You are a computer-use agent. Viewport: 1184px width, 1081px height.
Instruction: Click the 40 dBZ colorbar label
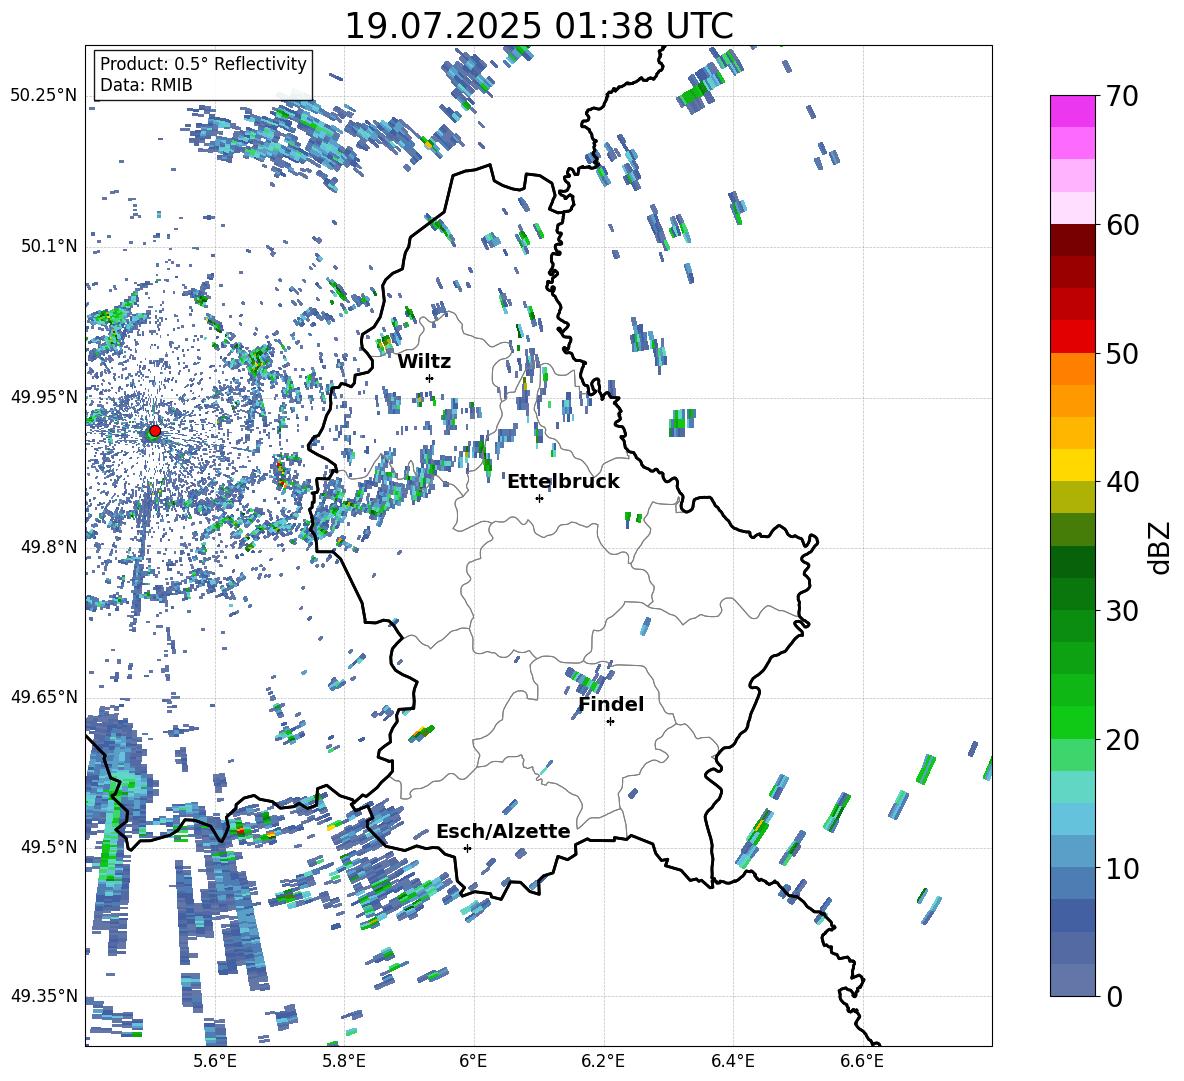[1123, 482]
